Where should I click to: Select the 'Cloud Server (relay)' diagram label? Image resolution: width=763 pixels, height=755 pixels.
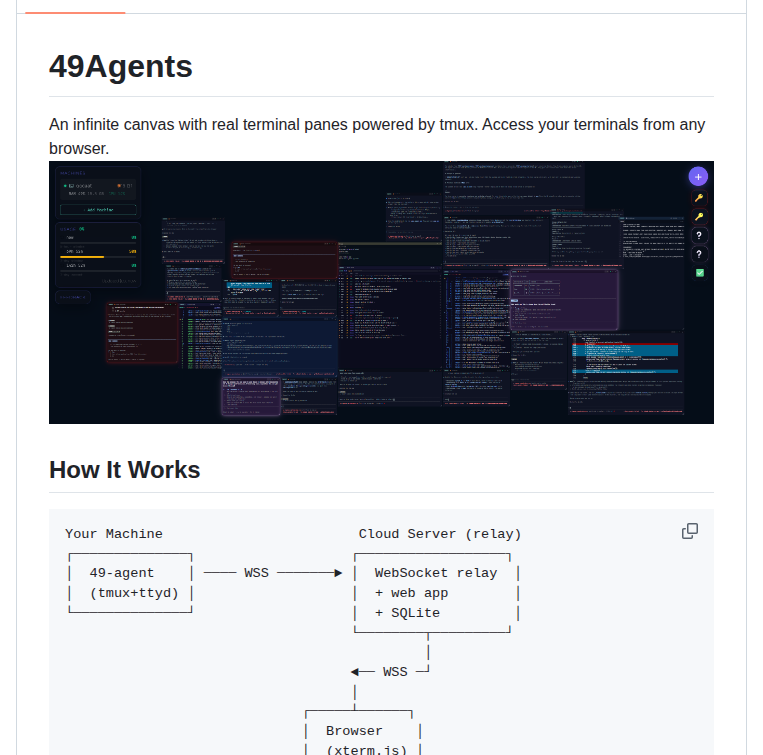tap(440, 534)
